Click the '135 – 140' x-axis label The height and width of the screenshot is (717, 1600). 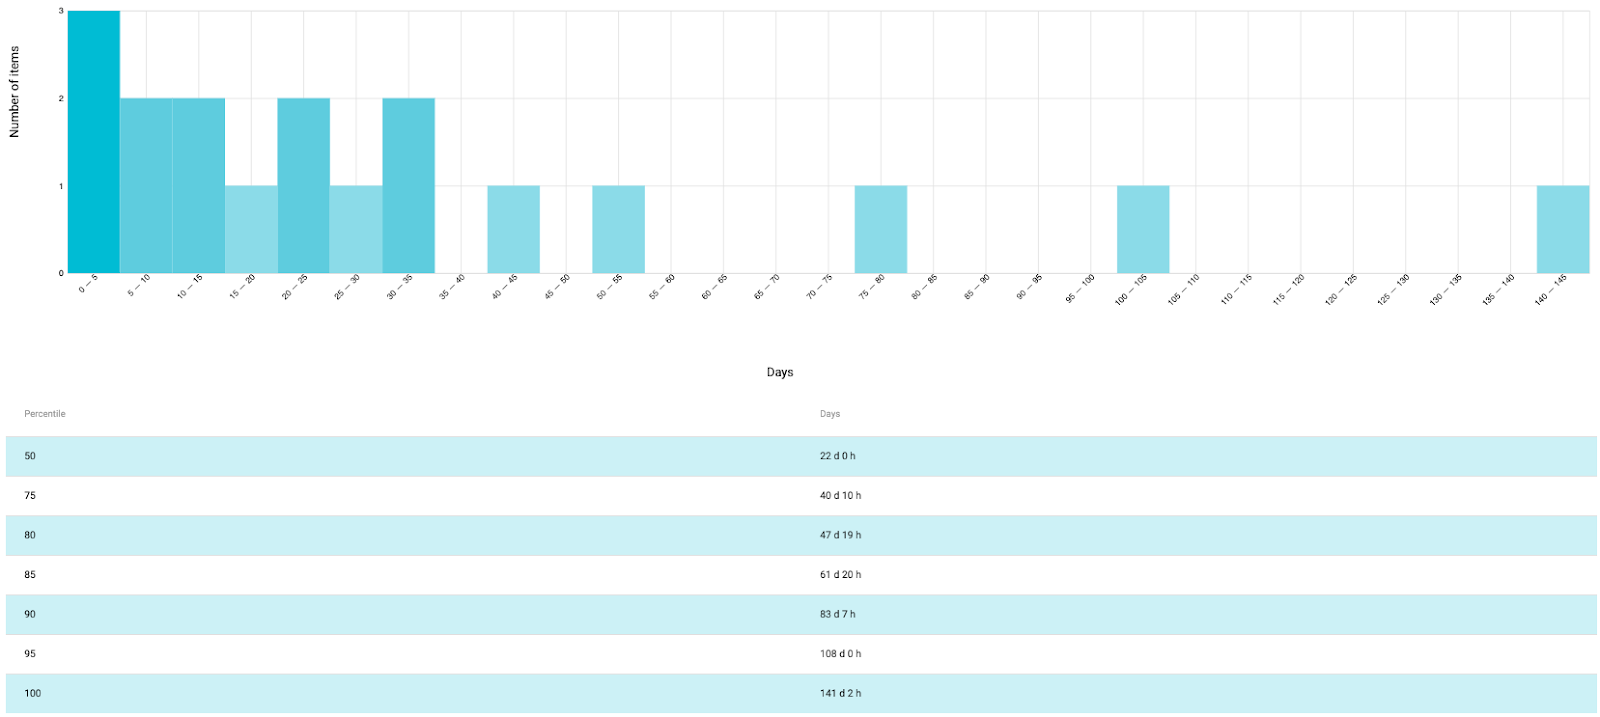[1498, 289]
